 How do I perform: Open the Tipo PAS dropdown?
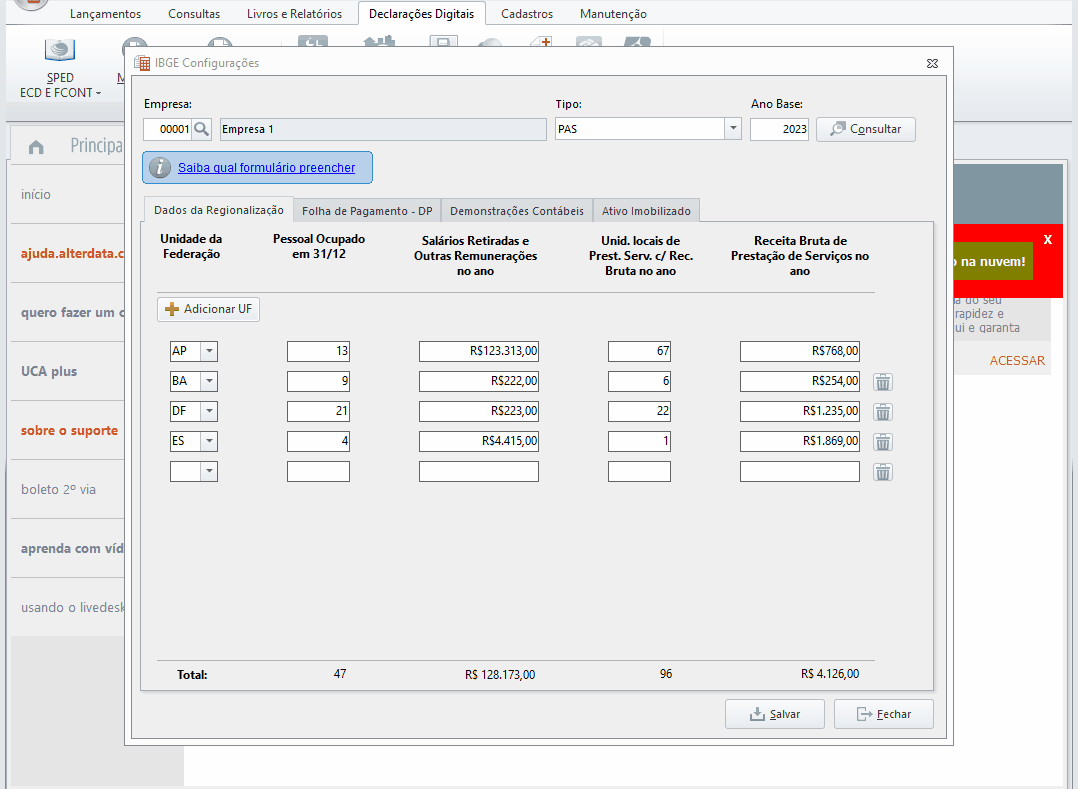point(733,129)
